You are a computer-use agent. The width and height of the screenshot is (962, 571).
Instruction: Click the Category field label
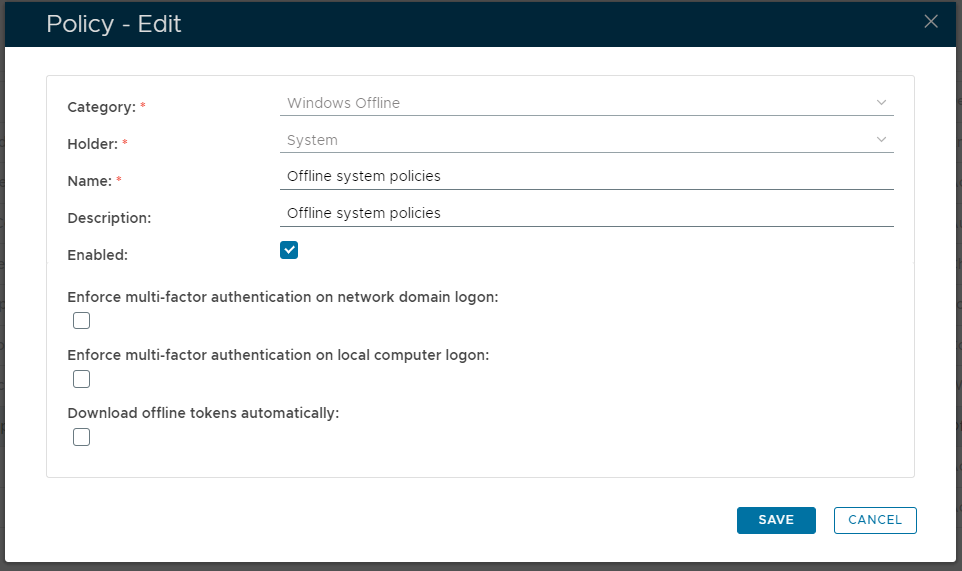click(101, 107)
